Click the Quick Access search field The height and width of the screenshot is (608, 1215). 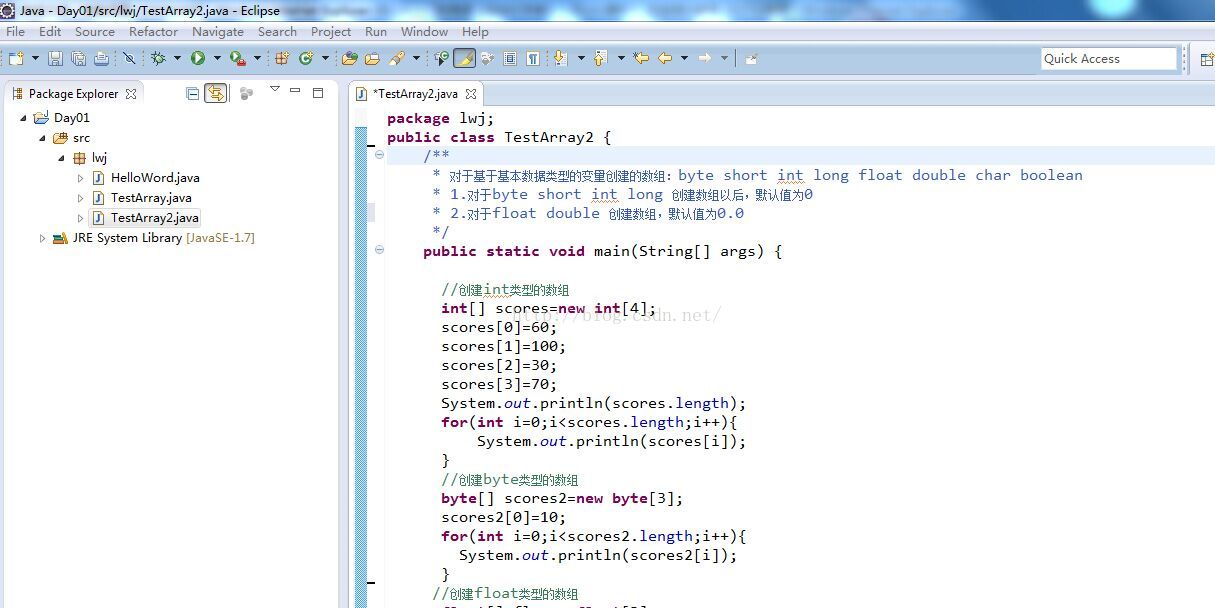click(1108, 59)
